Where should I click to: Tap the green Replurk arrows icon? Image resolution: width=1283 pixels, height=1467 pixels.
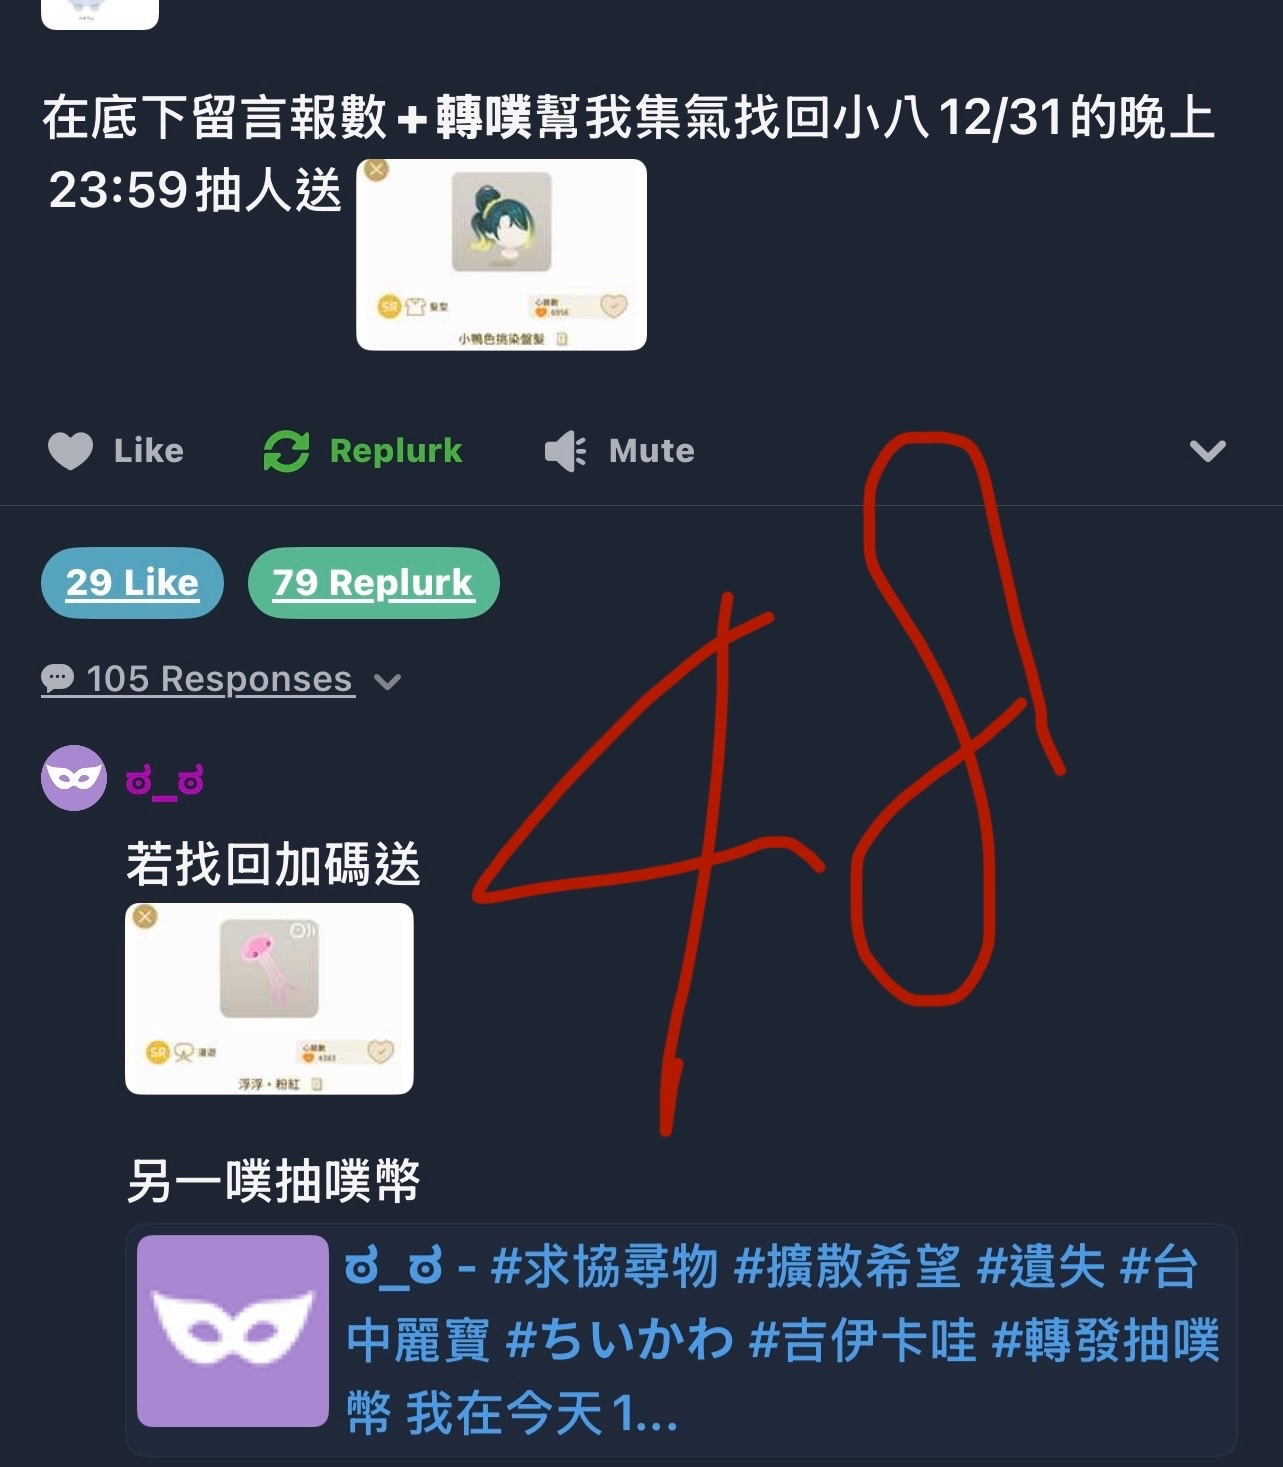click(x=286, y=451)
